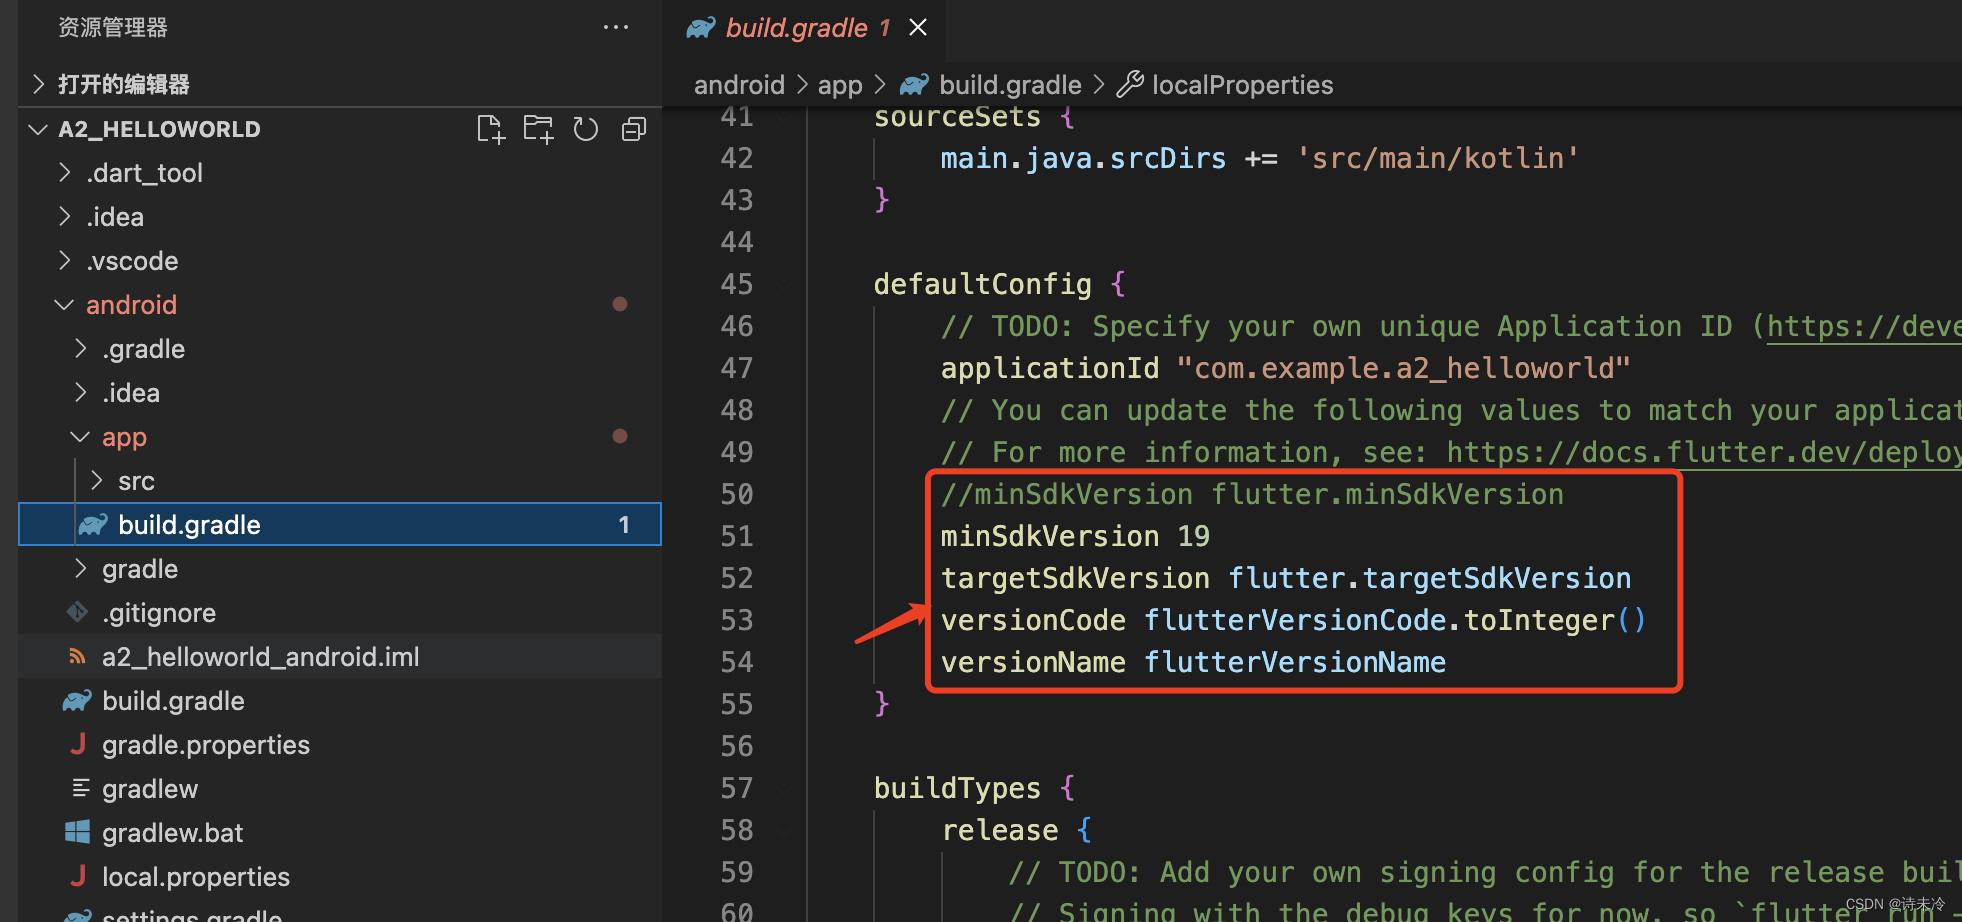Expand the Open Editors section
The height and width of the screenshot is (922, 1962).
tap(340, 84)
